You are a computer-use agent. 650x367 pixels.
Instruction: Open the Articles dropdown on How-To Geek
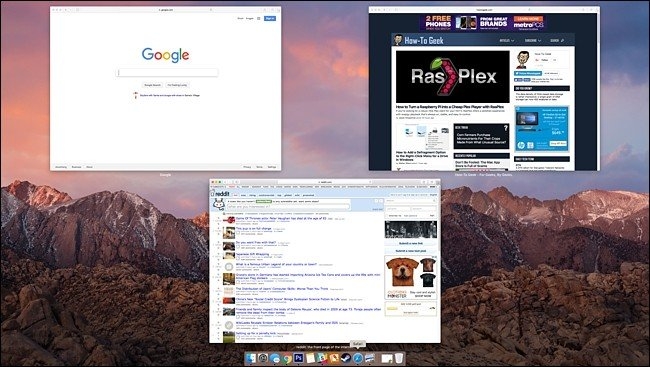click(507, 41)
